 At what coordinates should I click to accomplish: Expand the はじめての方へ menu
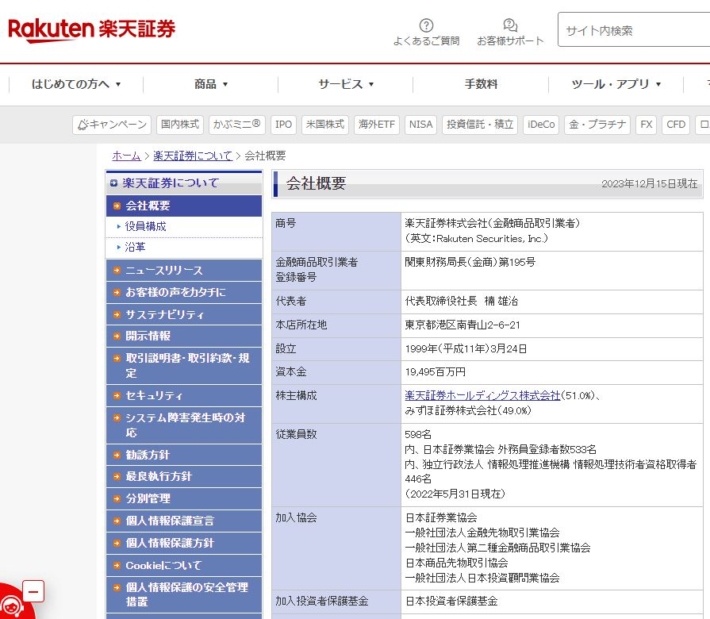tap(76, 84)
